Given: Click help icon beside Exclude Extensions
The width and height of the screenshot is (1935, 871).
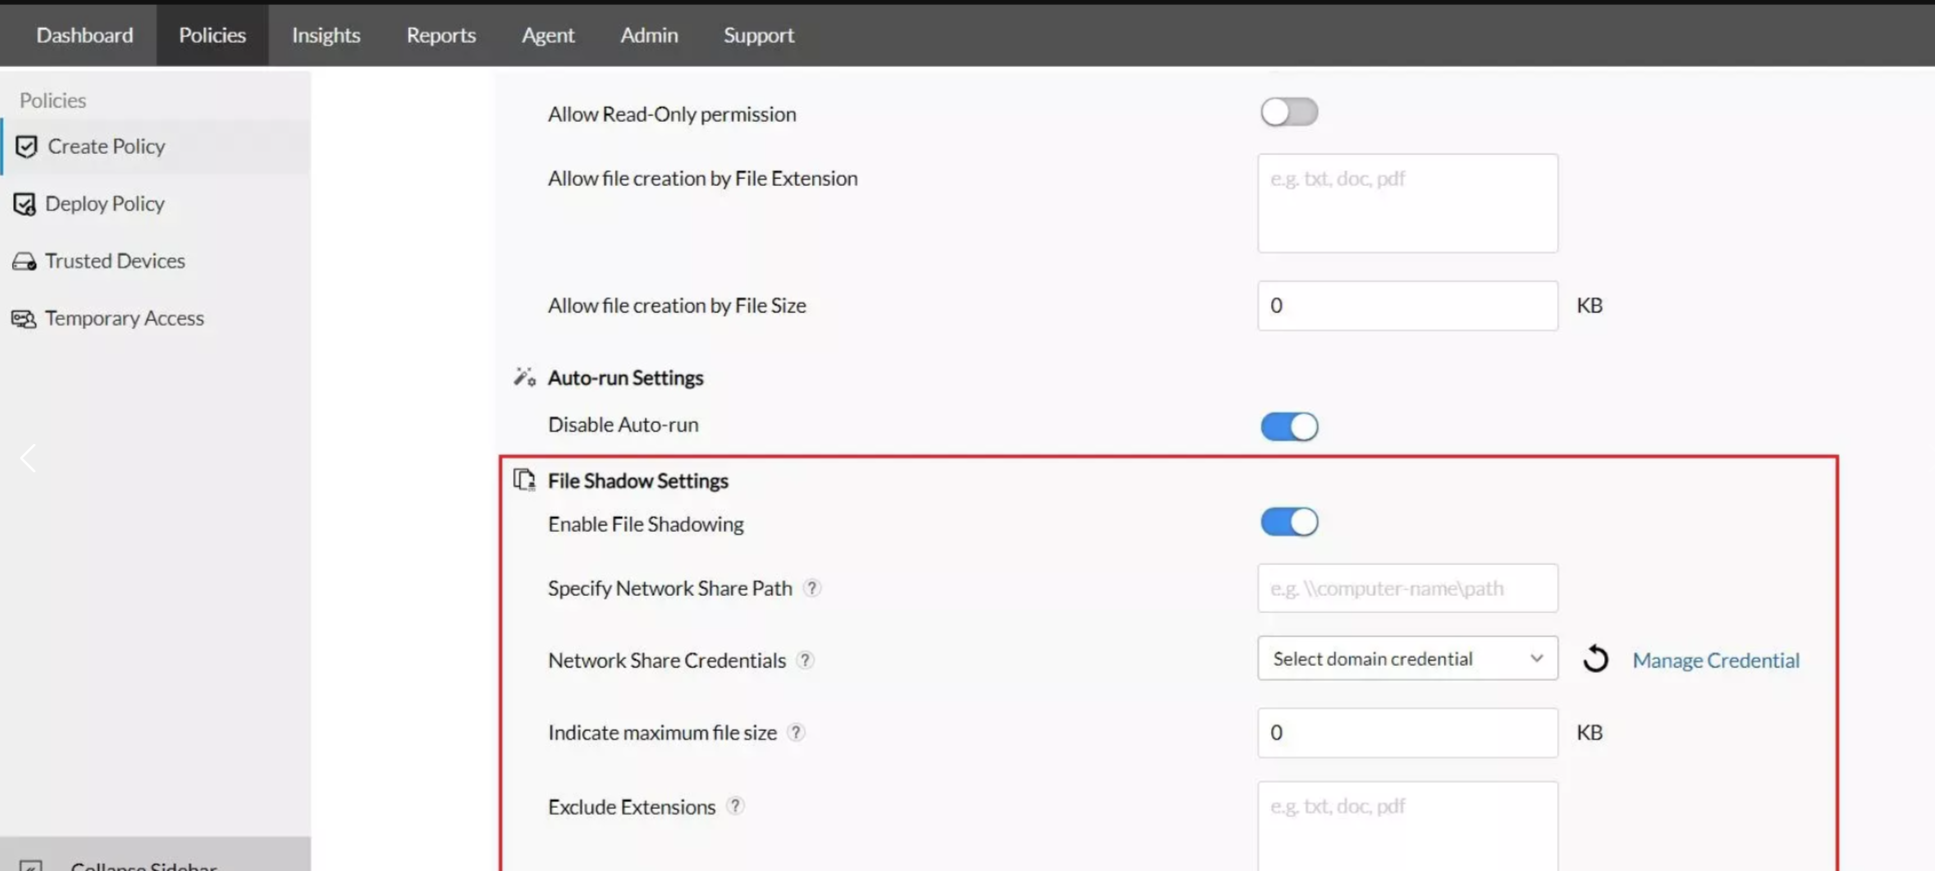Looking at the screenshot, I should pos(735,806).
